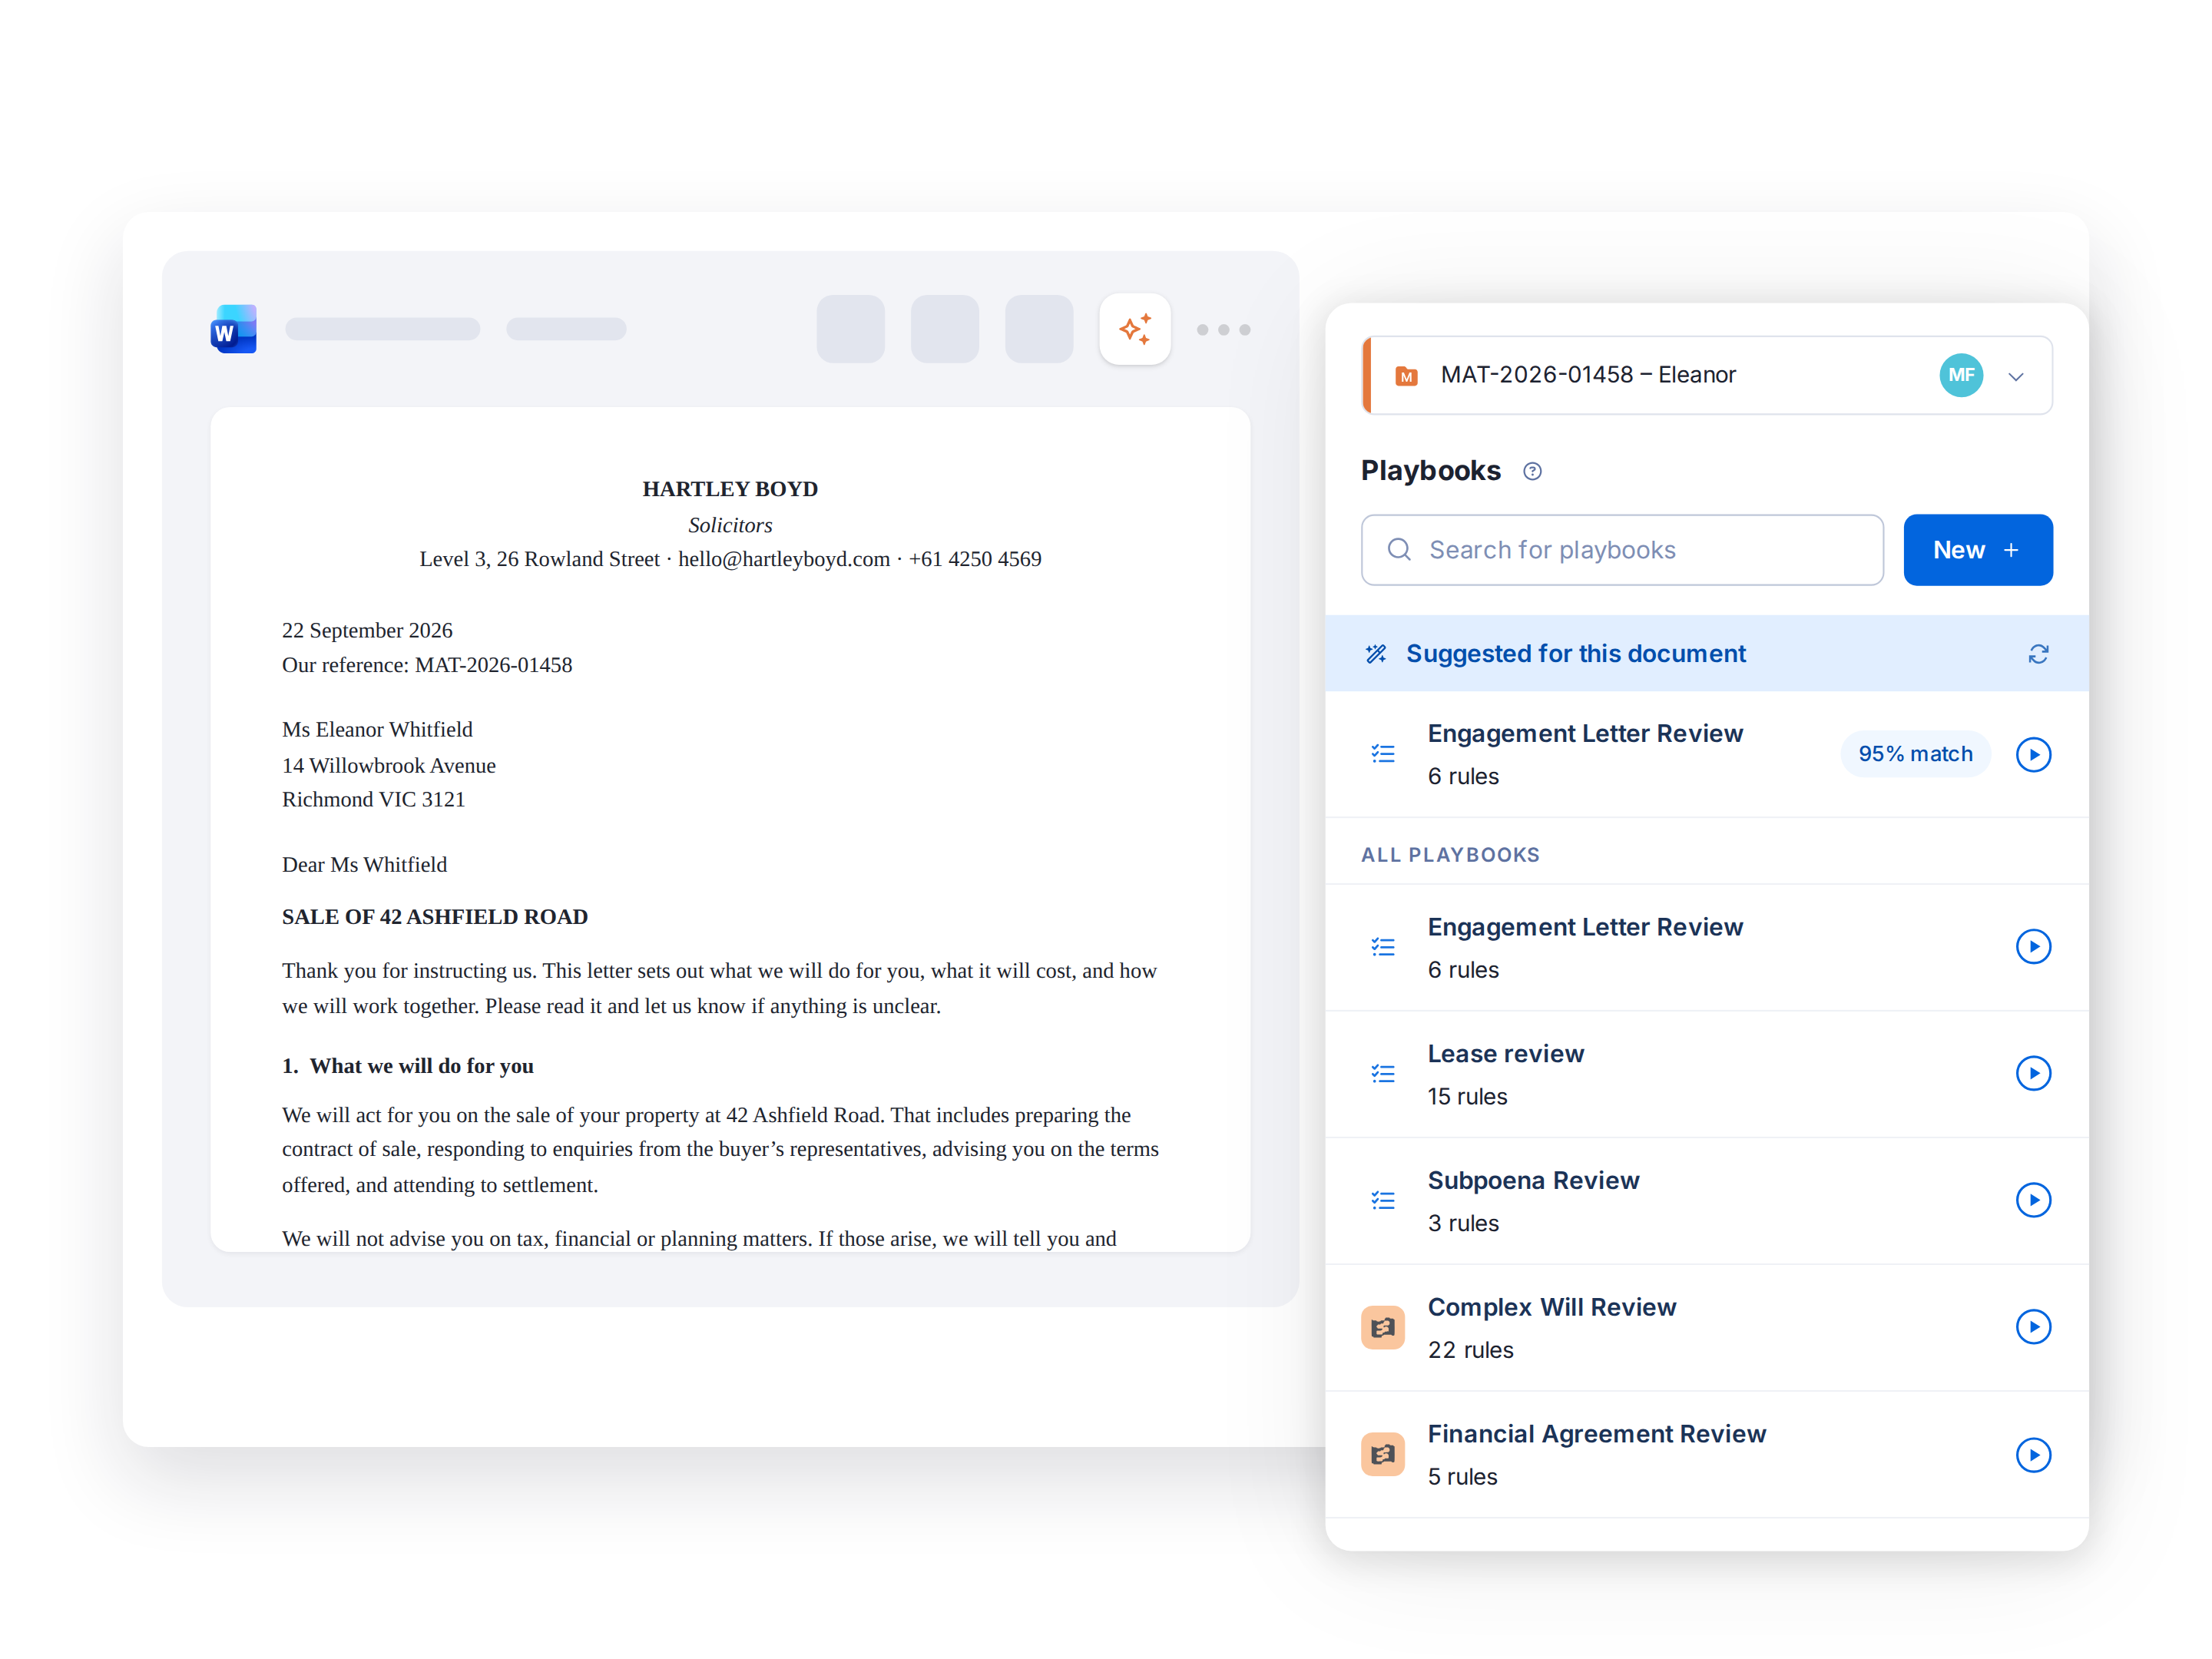2212x1659 pixels.
Task: Run the Lease review playbook
Action: 2033,1073
